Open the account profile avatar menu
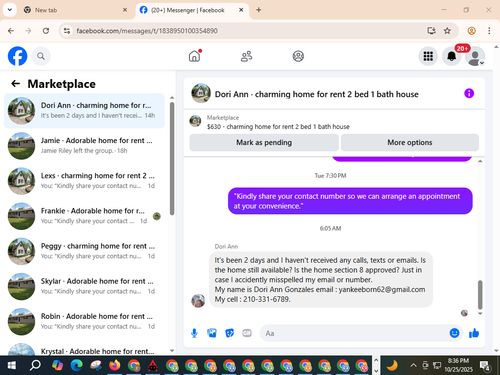The image size is (500, 375). [475, 56]
